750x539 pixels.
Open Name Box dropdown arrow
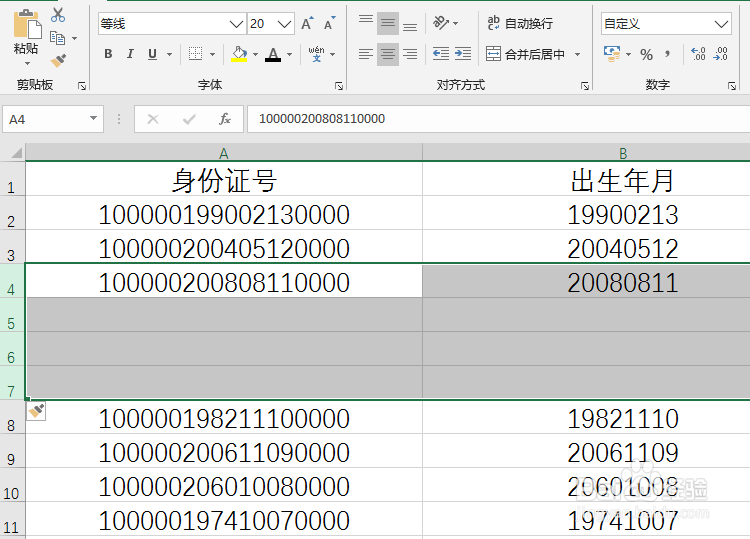pos(93,119)
